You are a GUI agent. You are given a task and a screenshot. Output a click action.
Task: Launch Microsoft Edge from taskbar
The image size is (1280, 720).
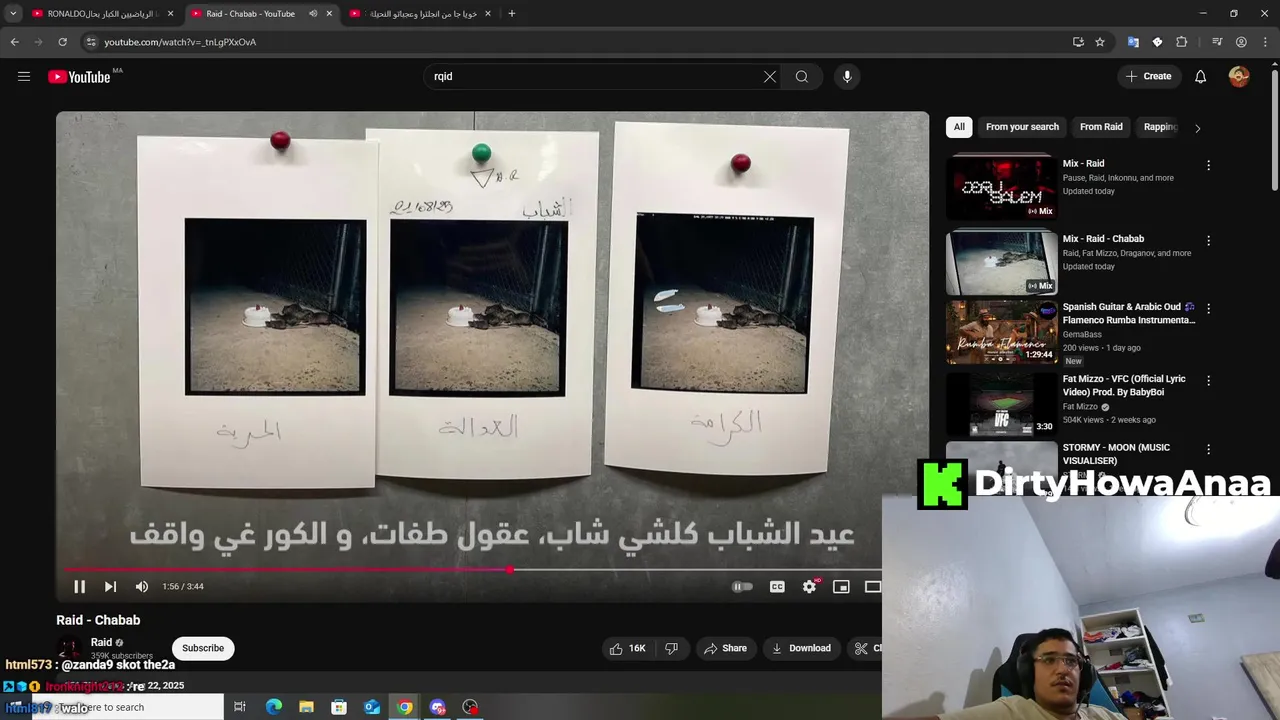pos(273,707)
